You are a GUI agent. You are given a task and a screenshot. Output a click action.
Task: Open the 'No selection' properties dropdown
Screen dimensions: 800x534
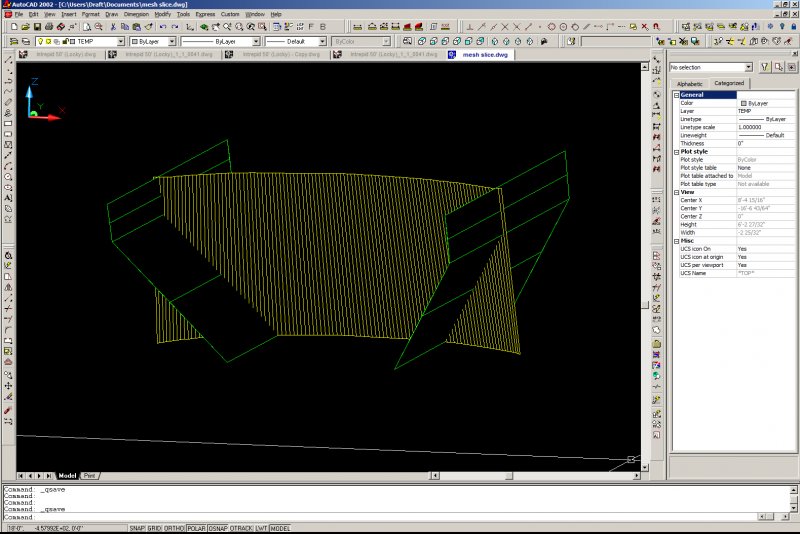[750, 67]
